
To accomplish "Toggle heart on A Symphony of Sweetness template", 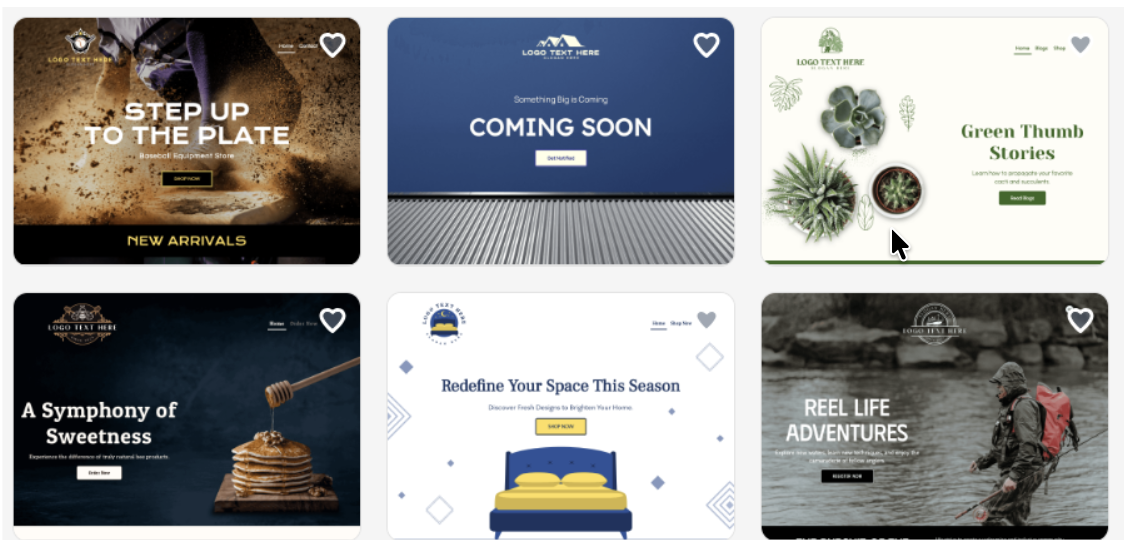I will pyautogui.click(x=332, y=320).
